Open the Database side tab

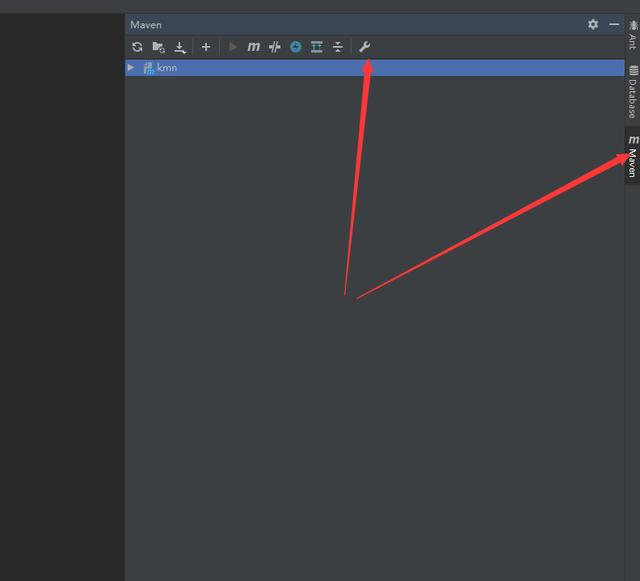click(632, 91)
